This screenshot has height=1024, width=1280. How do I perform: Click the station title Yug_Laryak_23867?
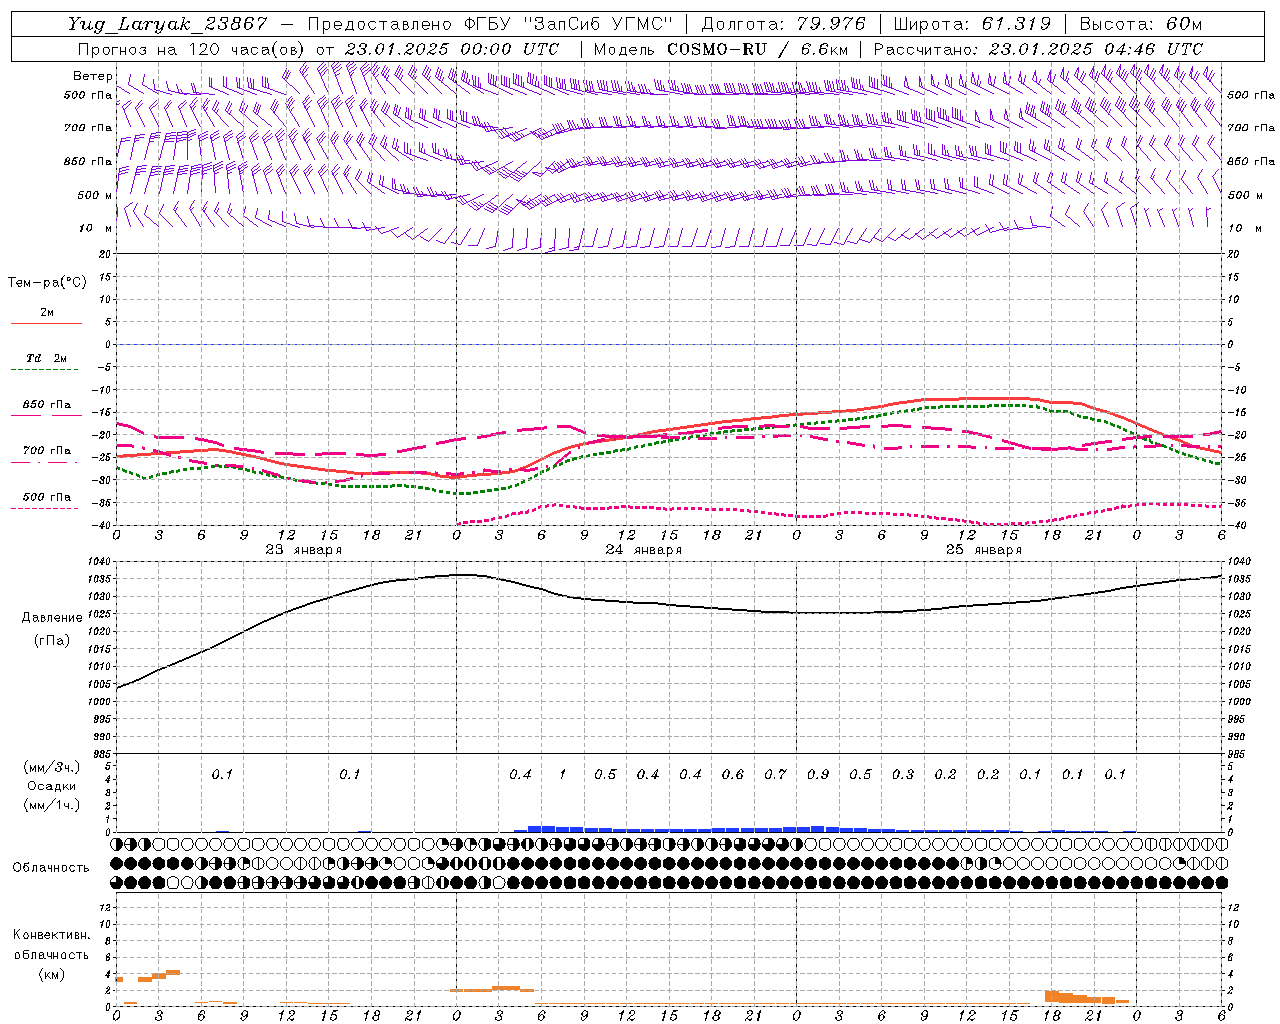[x=168, y=24]
